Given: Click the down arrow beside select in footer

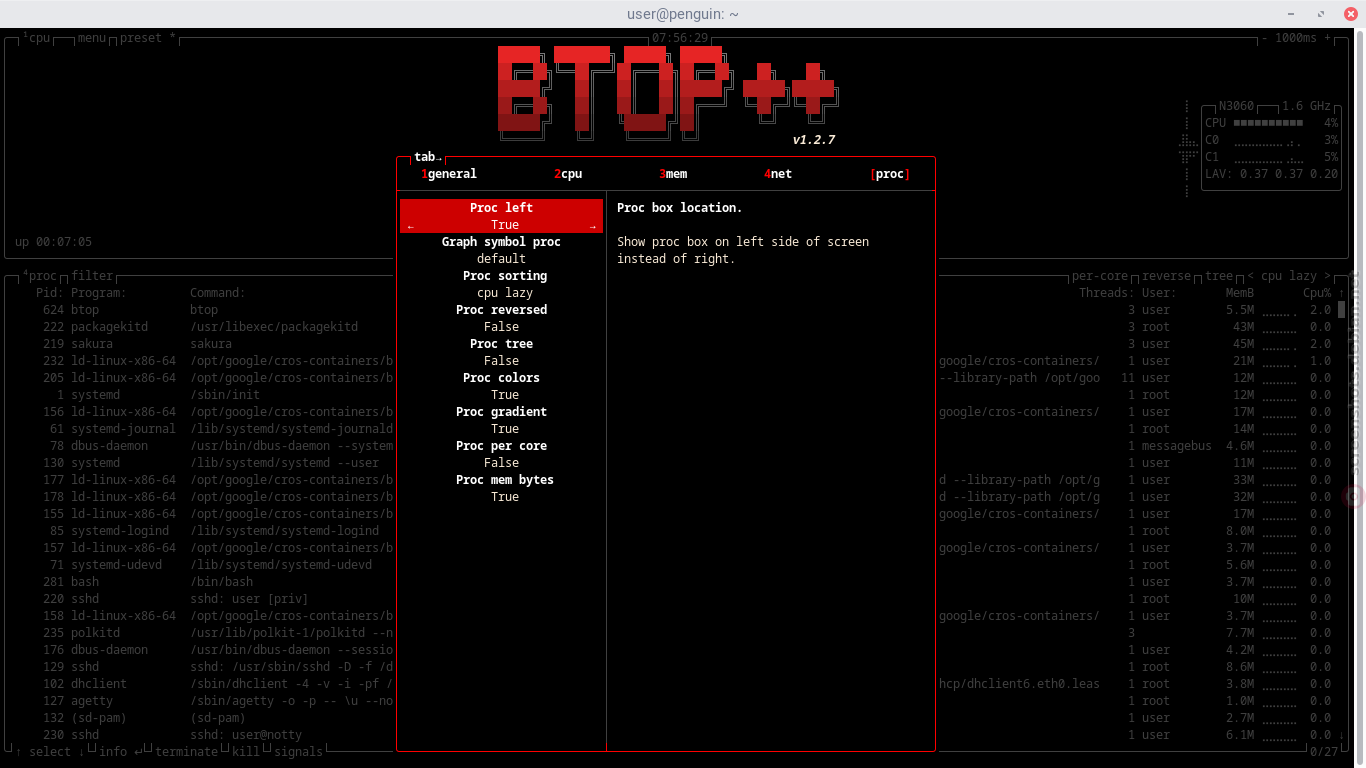Looking at the screenshot, I should tap(82, 751).
